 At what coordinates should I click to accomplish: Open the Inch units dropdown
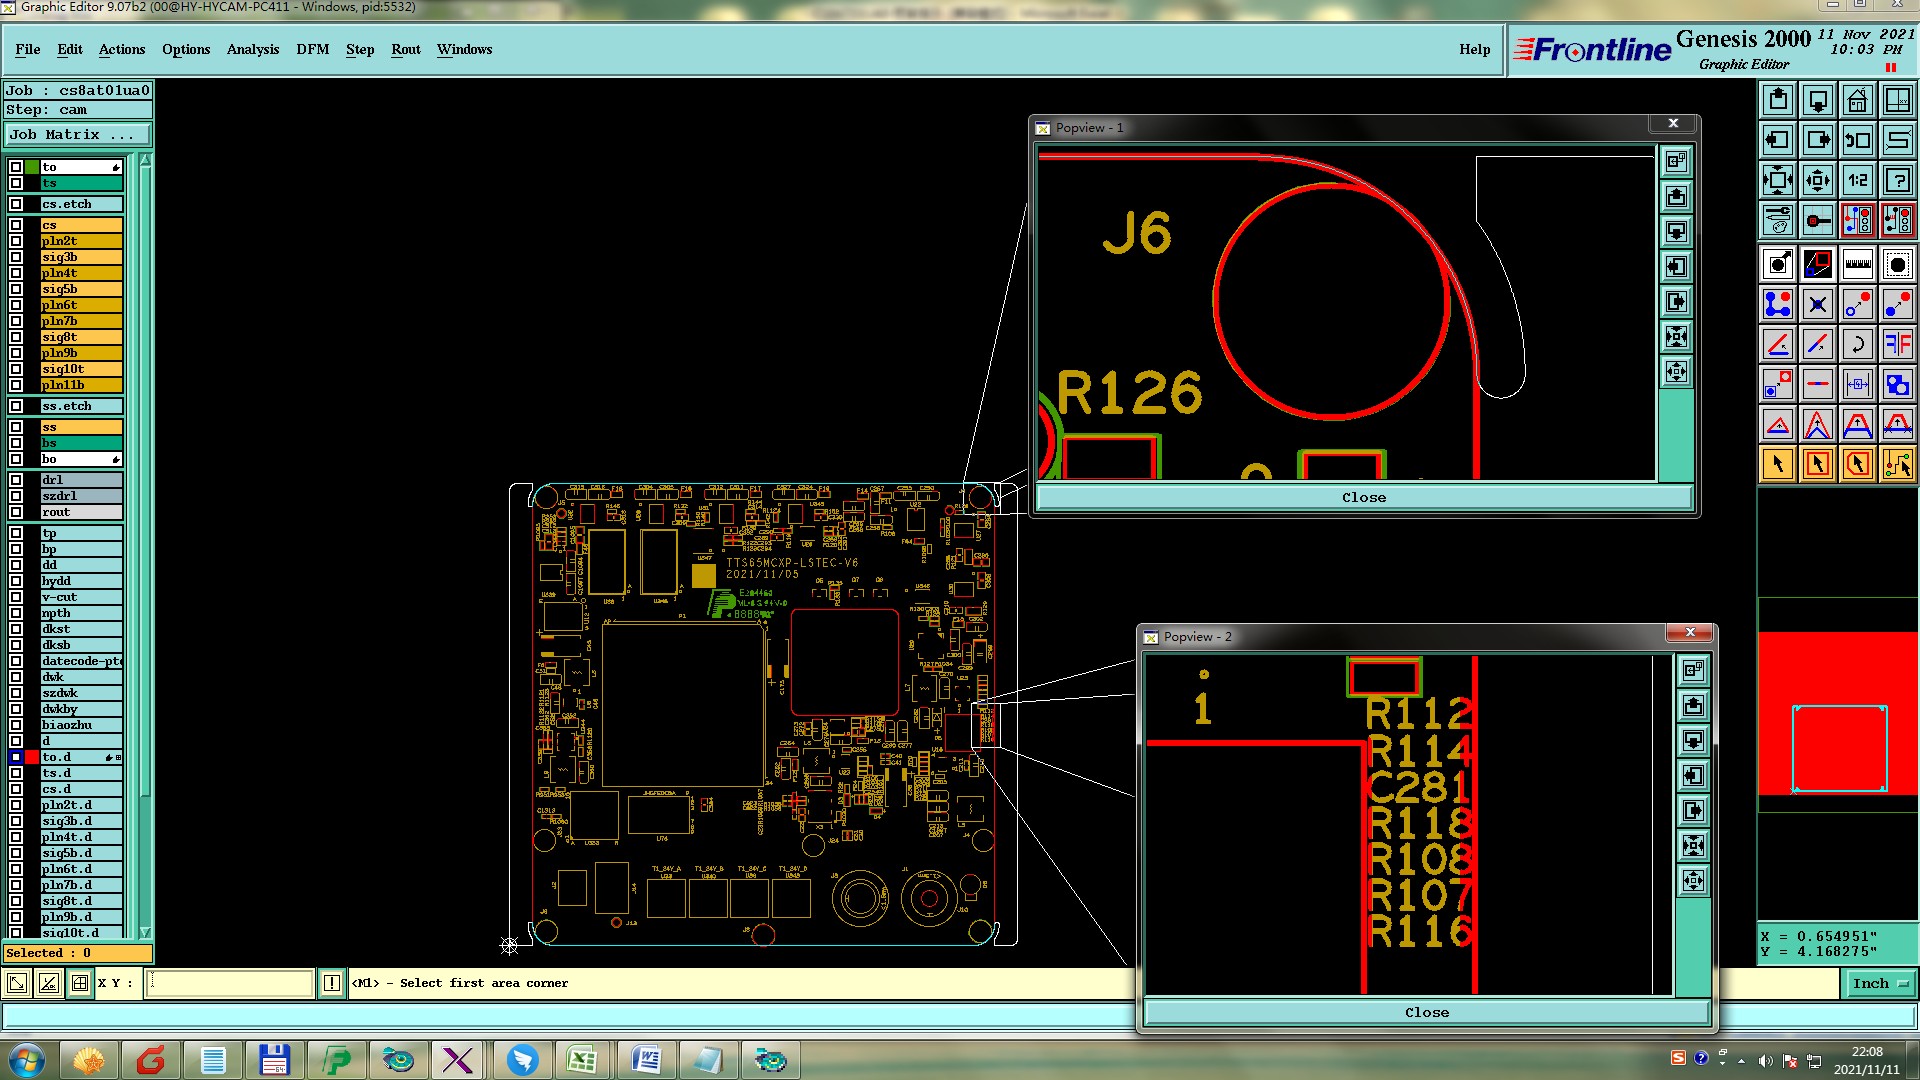(1880, 983)
